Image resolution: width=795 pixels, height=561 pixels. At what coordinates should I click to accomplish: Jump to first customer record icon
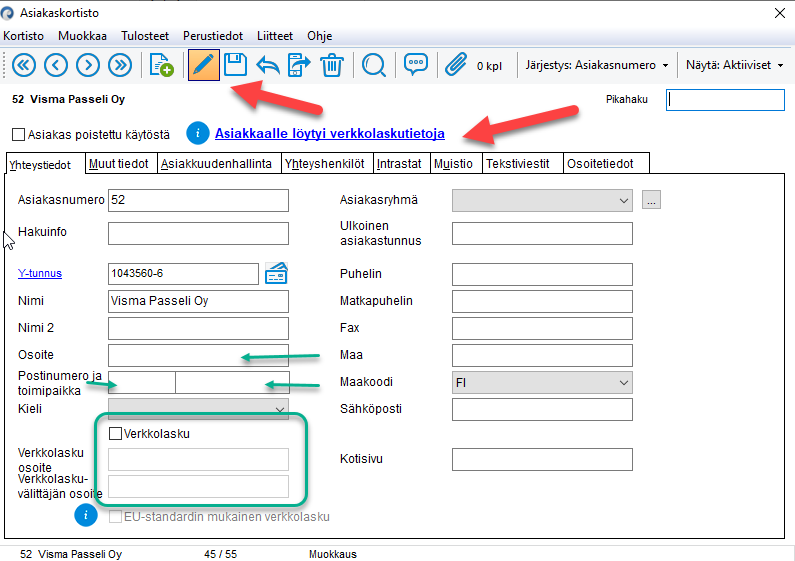click(23, 65)
